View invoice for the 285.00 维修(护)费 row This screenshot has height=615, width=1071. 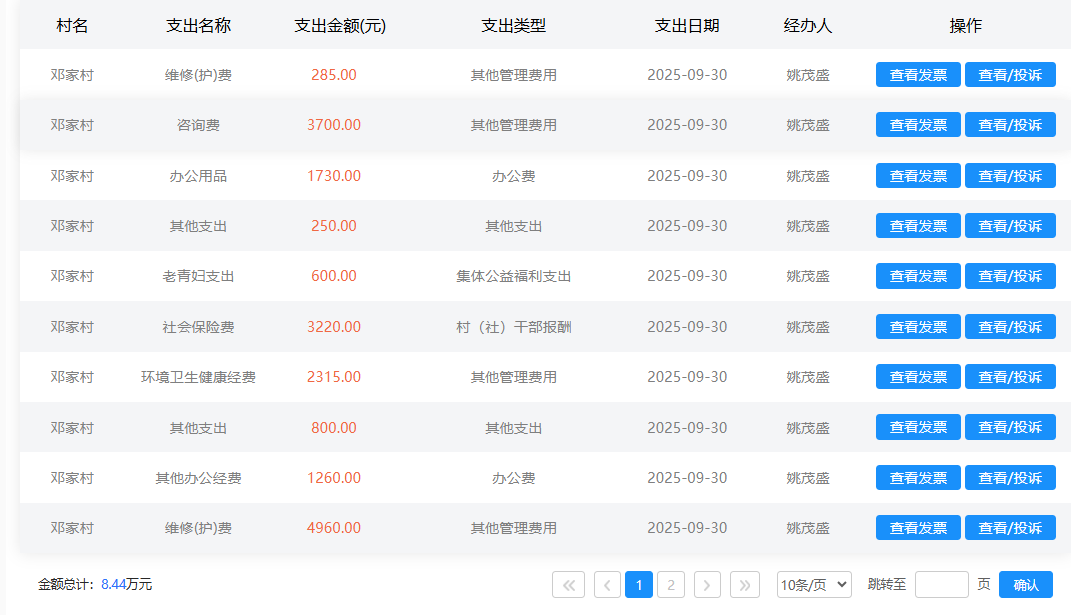pyautogui.click(x=918, y=75)
